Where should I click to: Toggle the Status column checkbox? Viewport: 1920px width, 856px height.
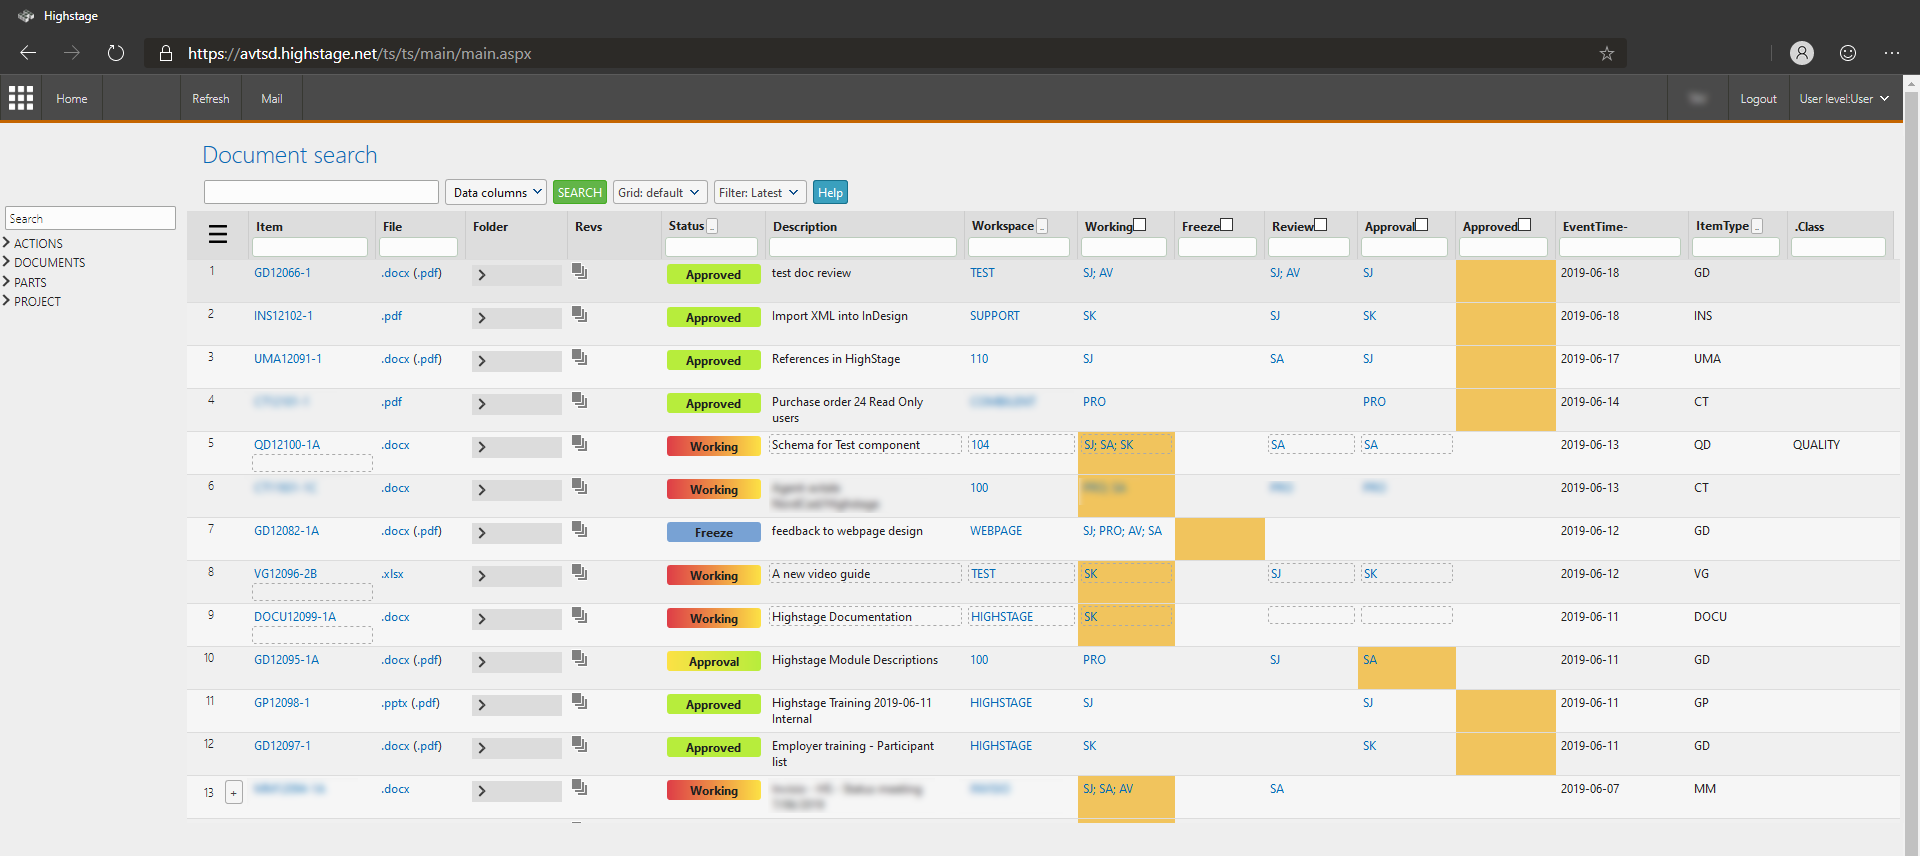712,226
